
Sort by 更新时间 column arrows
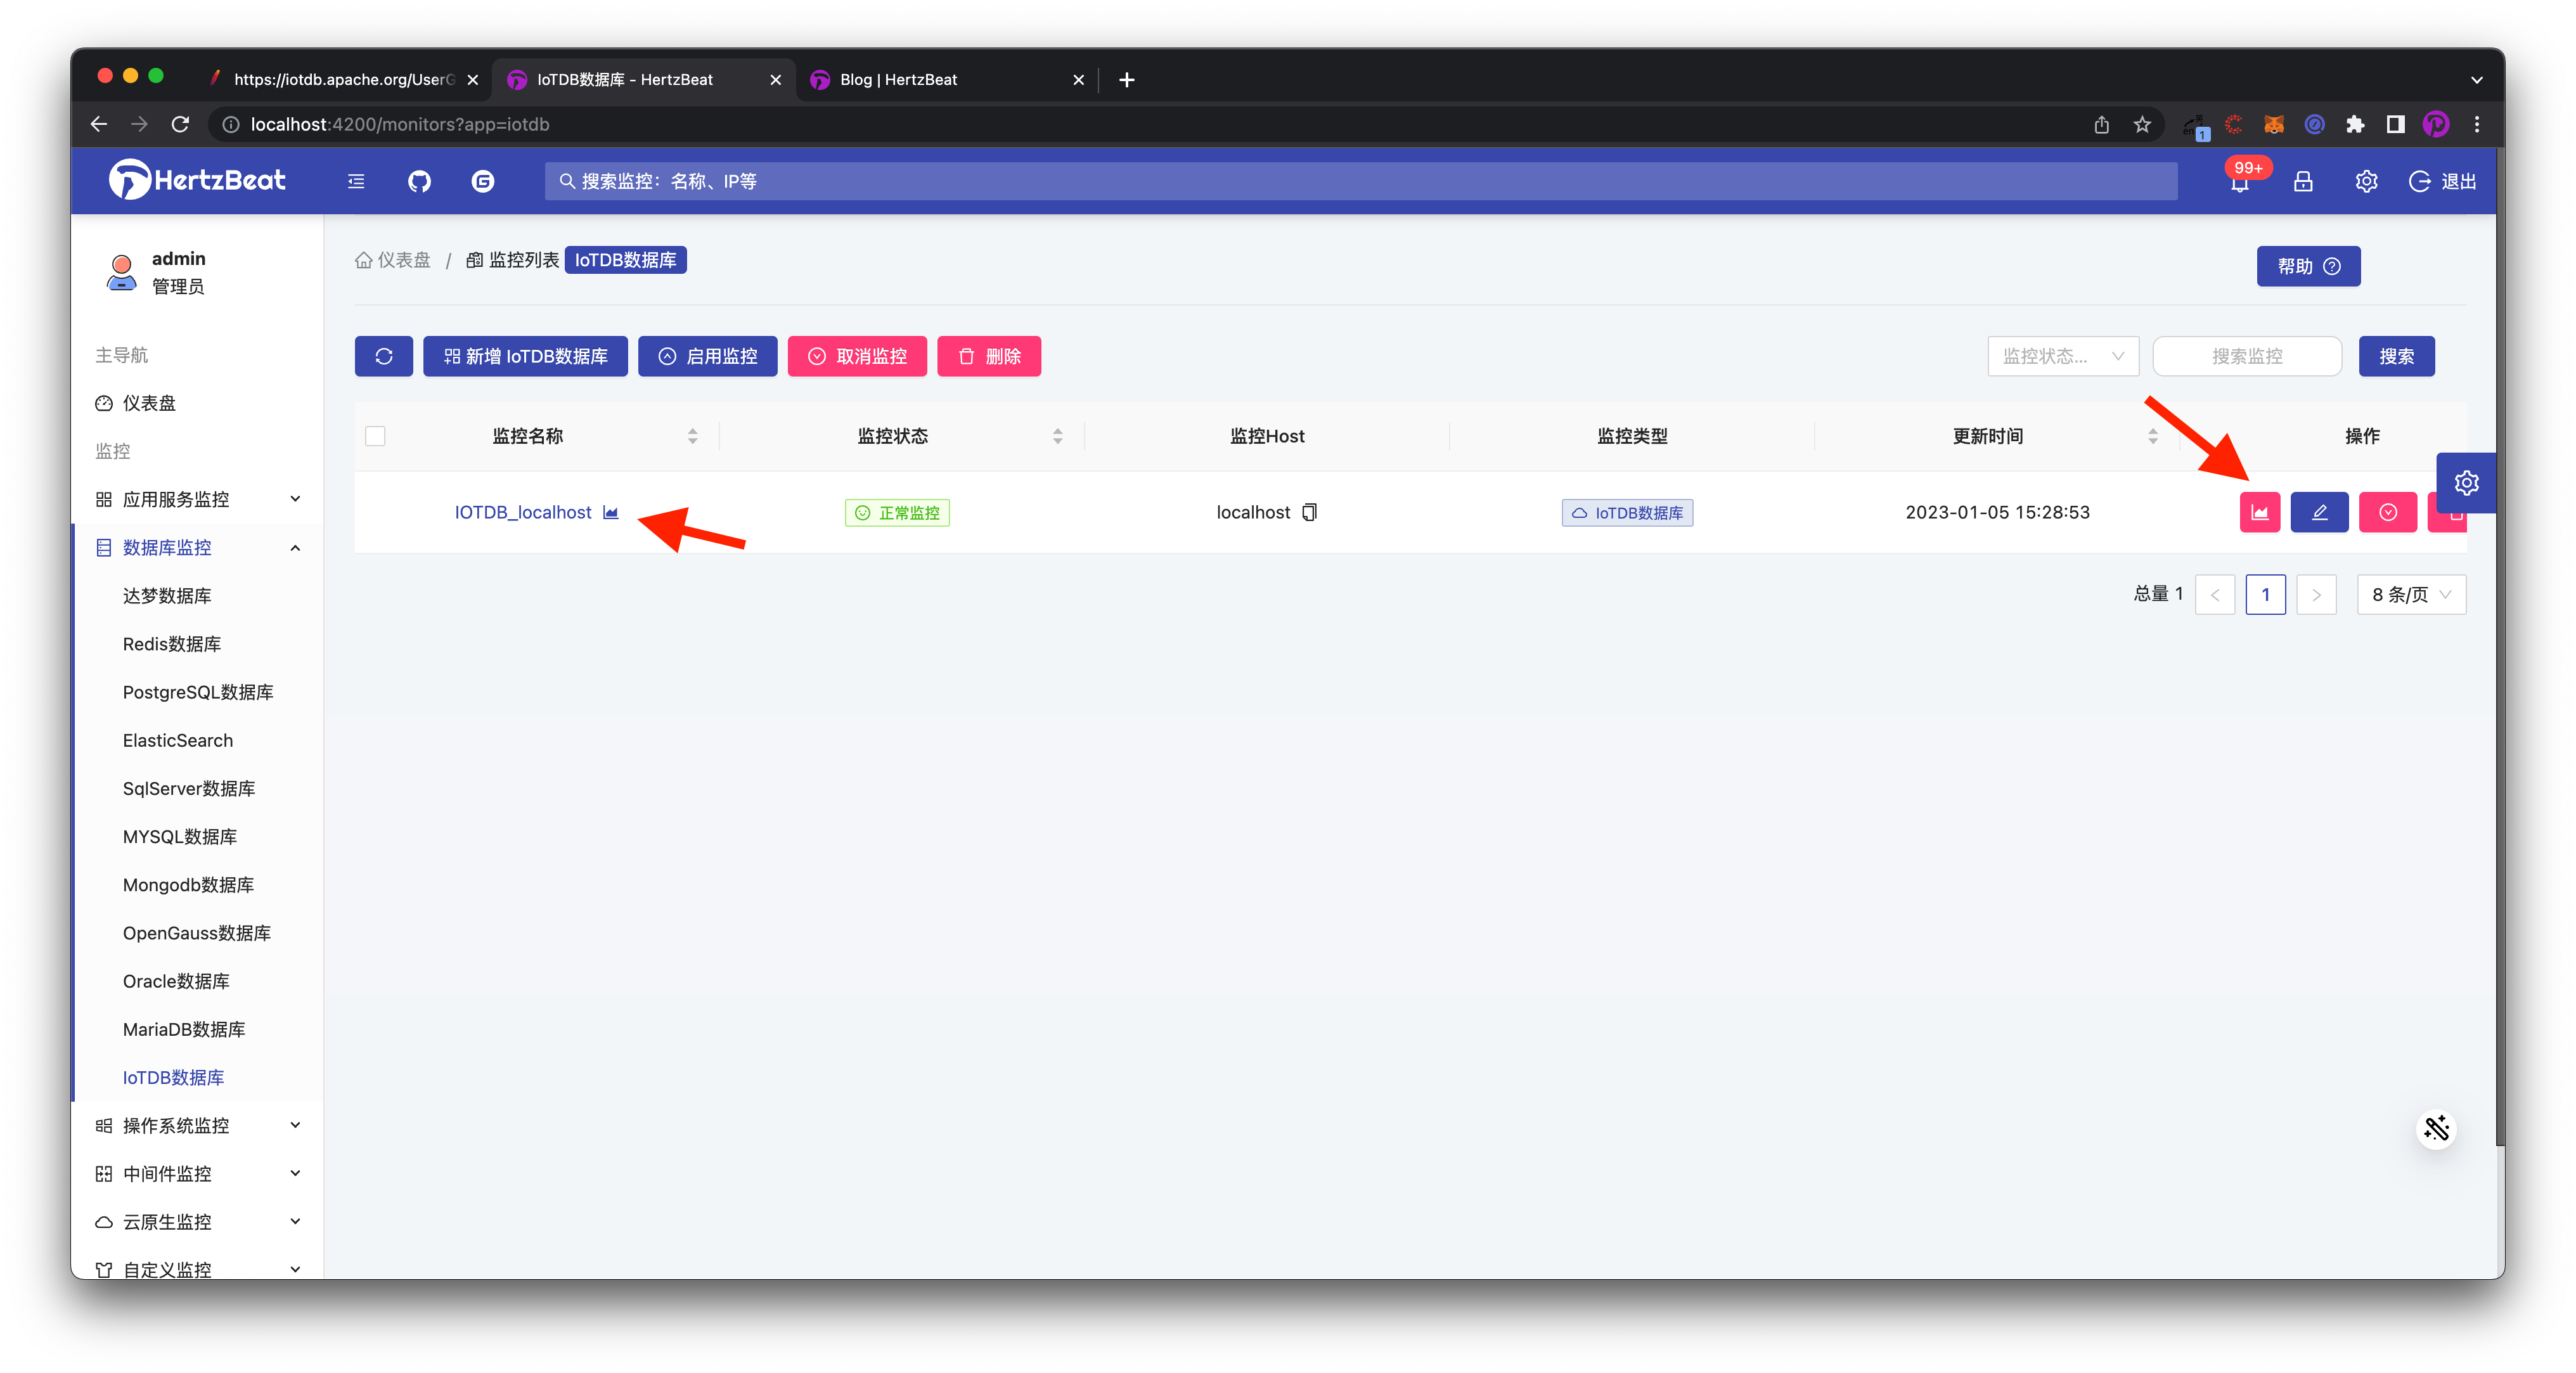click(2152, 436)
